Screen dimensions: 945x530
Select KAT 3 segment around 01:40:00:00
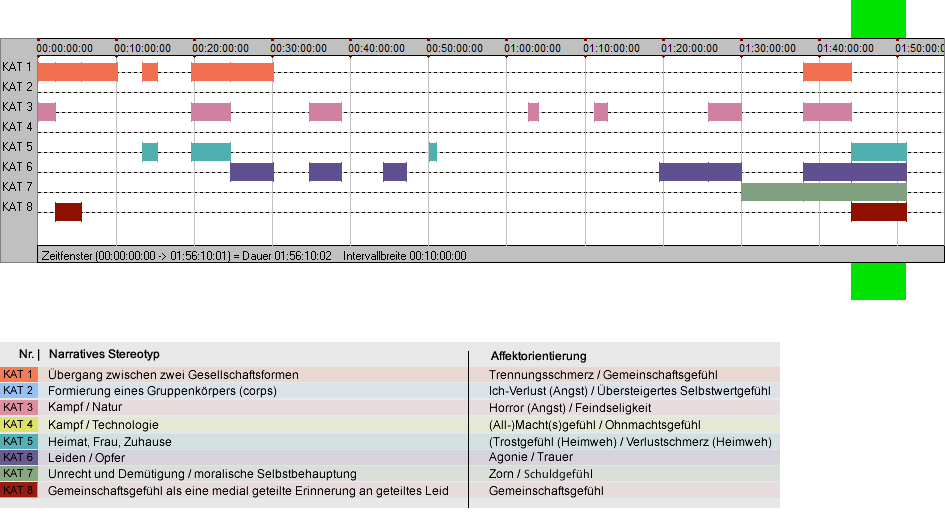coord(827,112)
